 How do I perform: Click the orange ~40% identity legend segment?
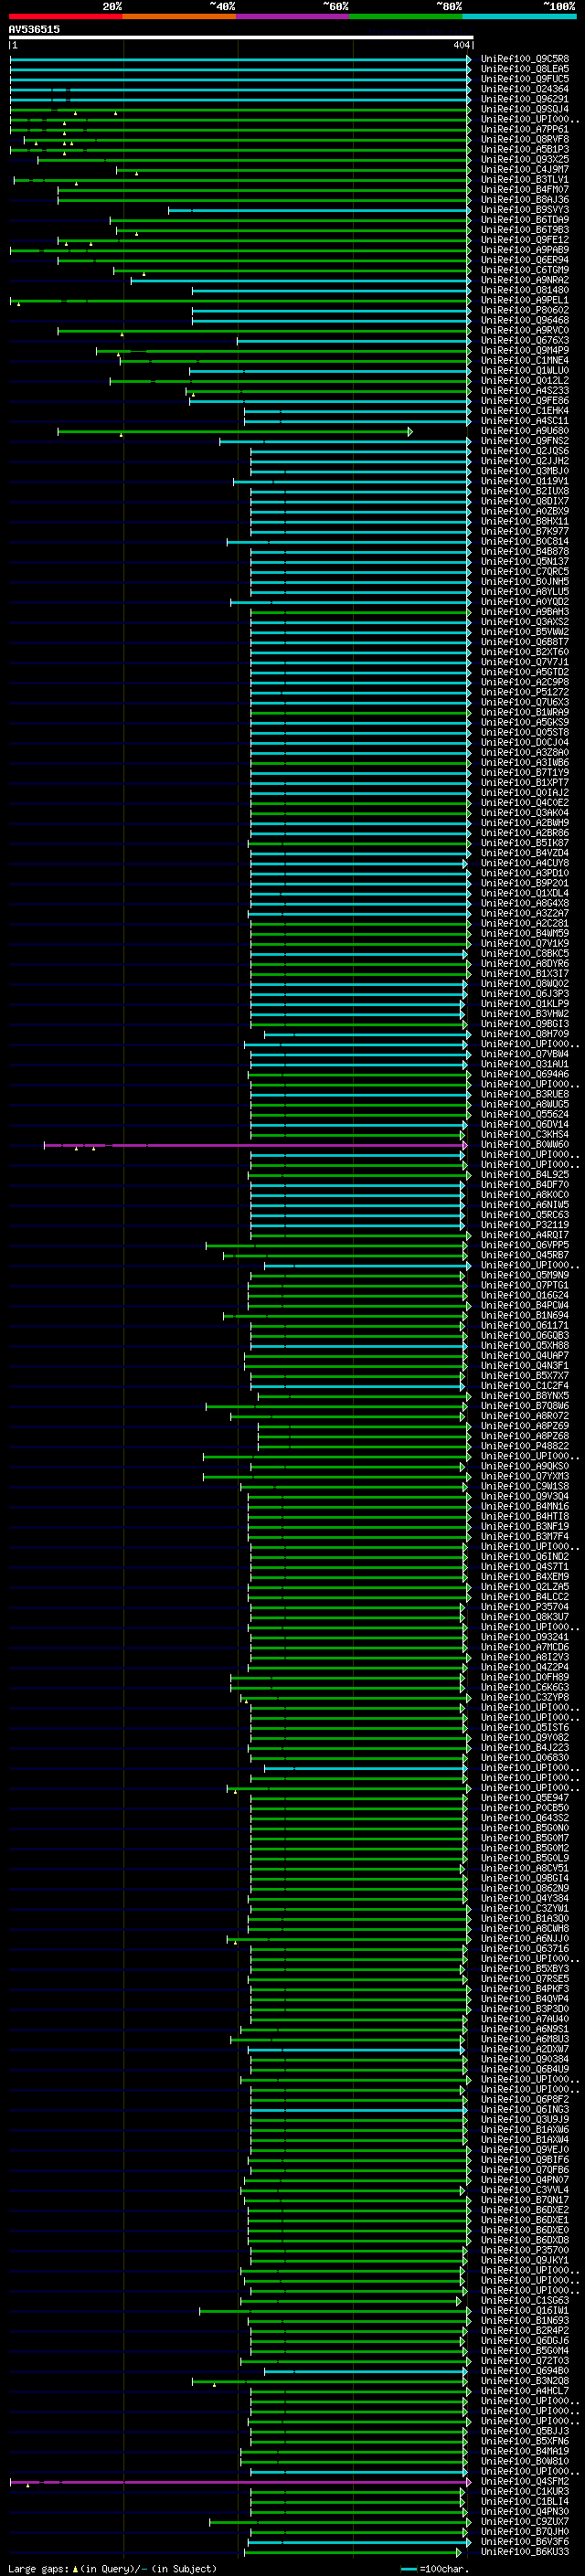point(179,16)
